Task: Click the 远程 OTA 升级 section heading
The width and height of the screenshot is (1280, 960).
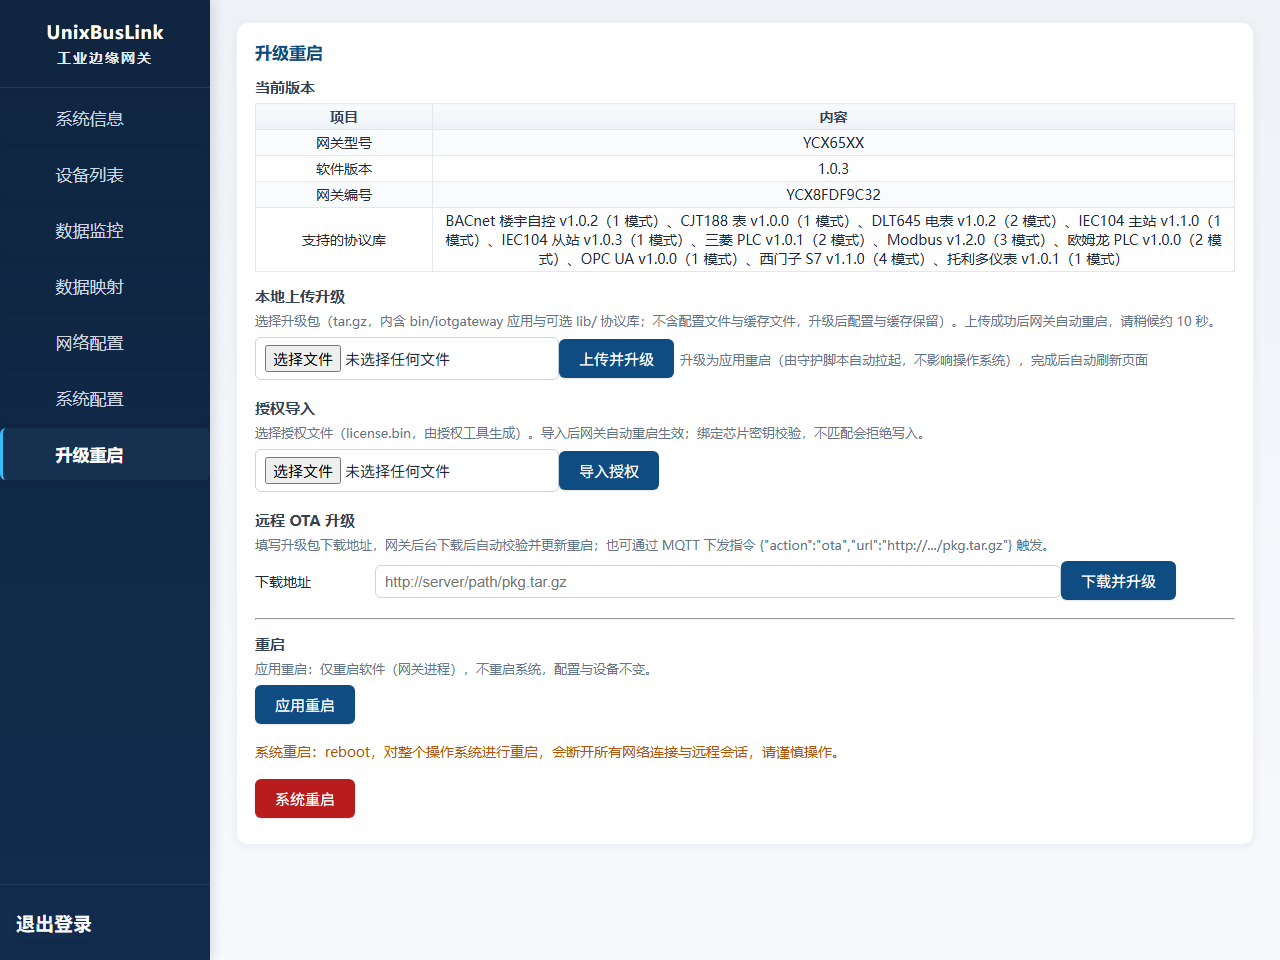Action: tap(305, 521)
